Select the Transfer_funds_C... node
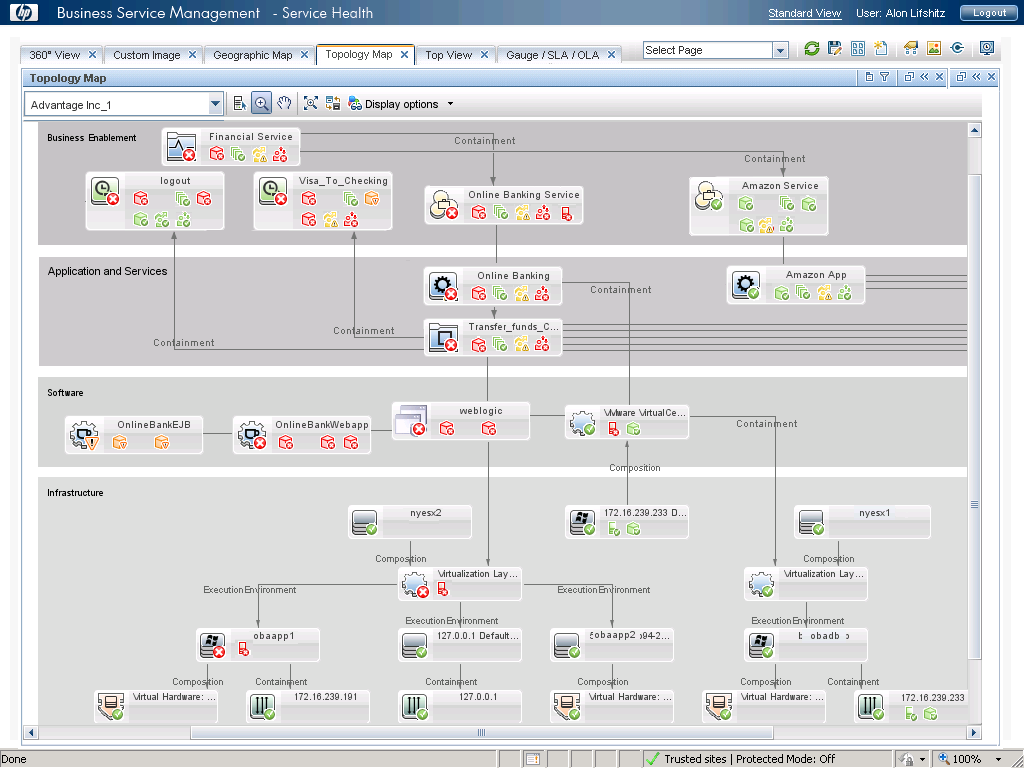The height and width of the screenshot is (768, 1024). pyautogui.click(x=492, y=337)
